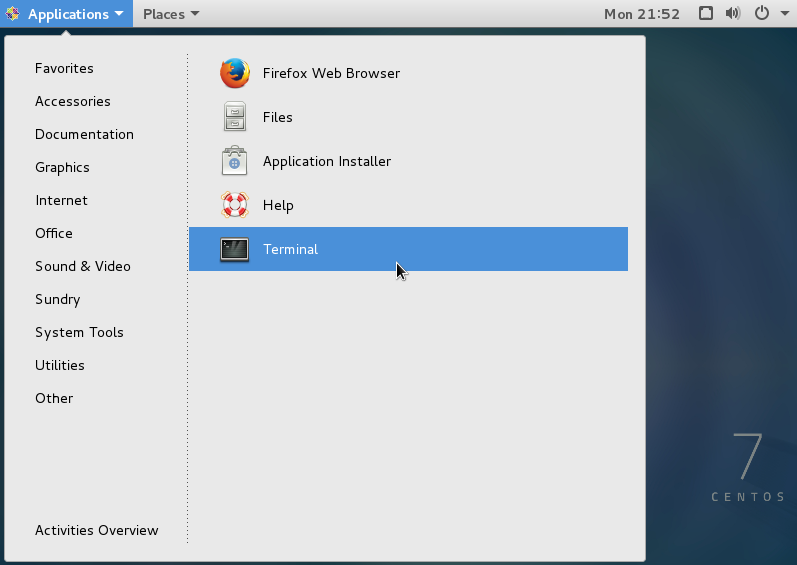The height and width of the screenshot is (565, 797).
Task: Open Activities Overview
Action: tap(97, 530)
